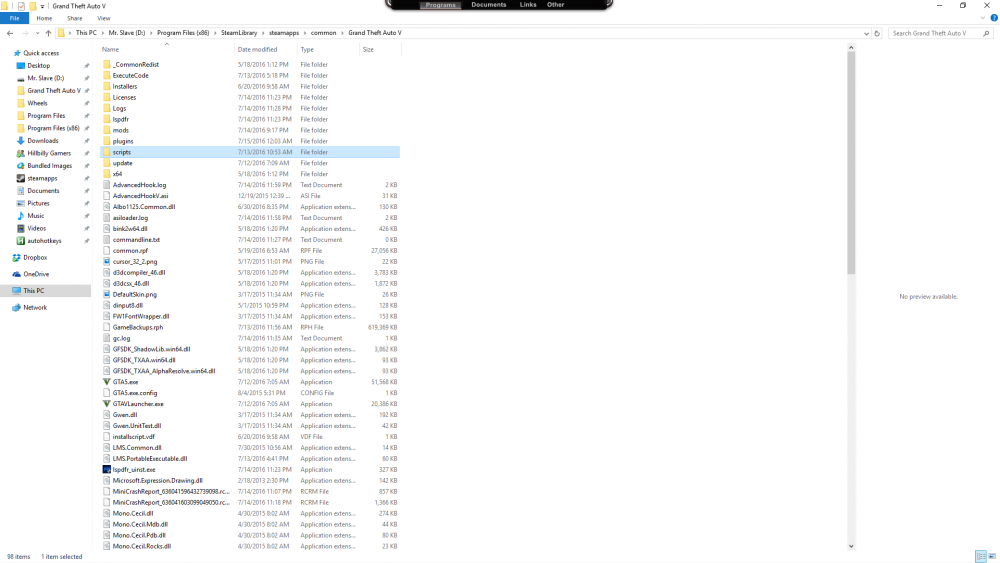
Task: Open the Share ribbon tab
Action: click(x=75, y=18)
